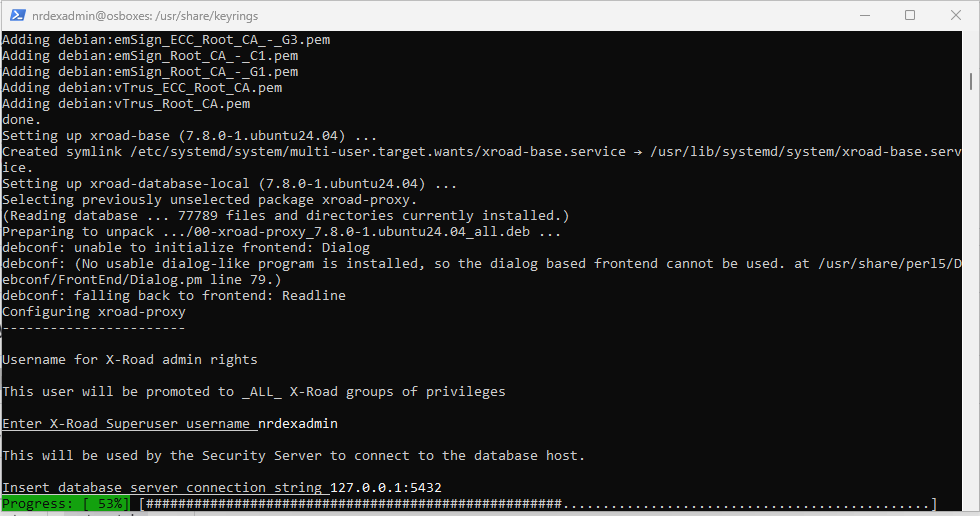
Task: Close the terminal window
Action: click(956, 15)
